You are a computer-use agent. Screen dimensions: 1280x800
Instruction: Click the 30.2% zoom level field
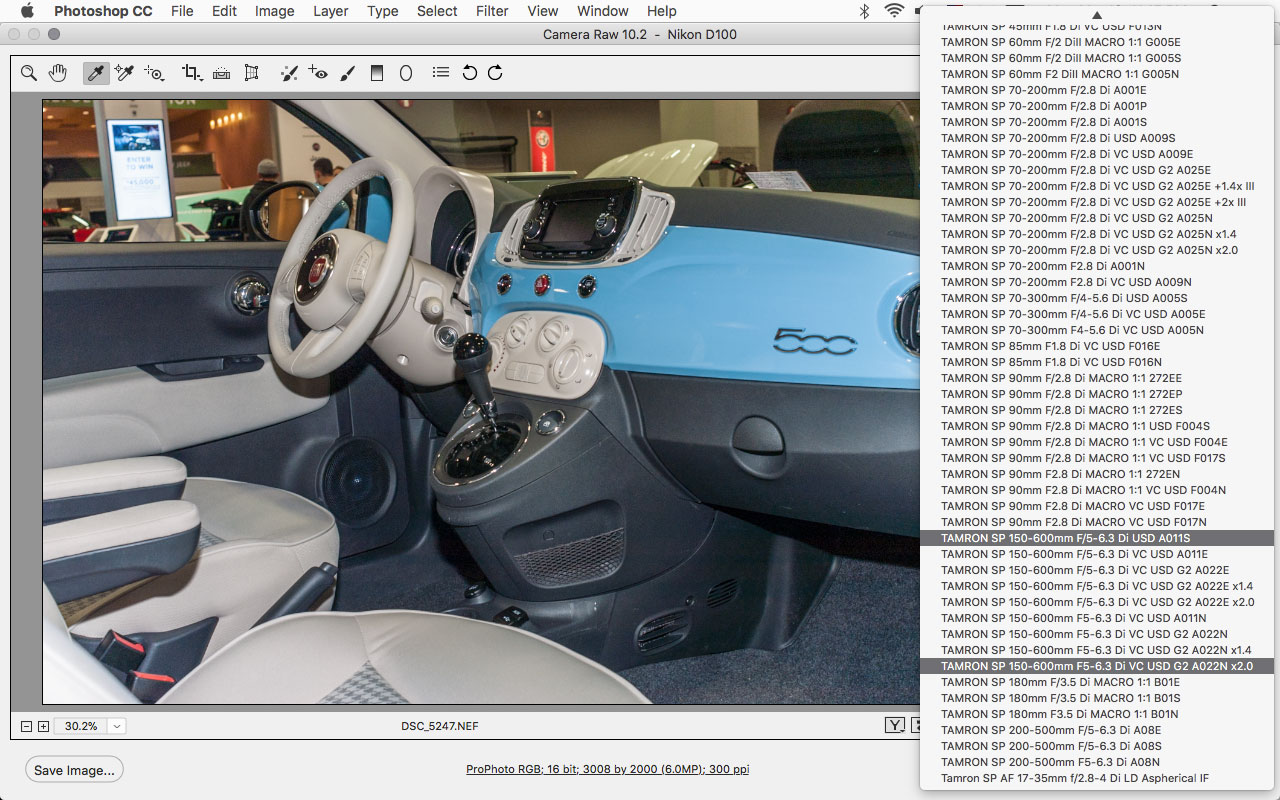[81, 726]
